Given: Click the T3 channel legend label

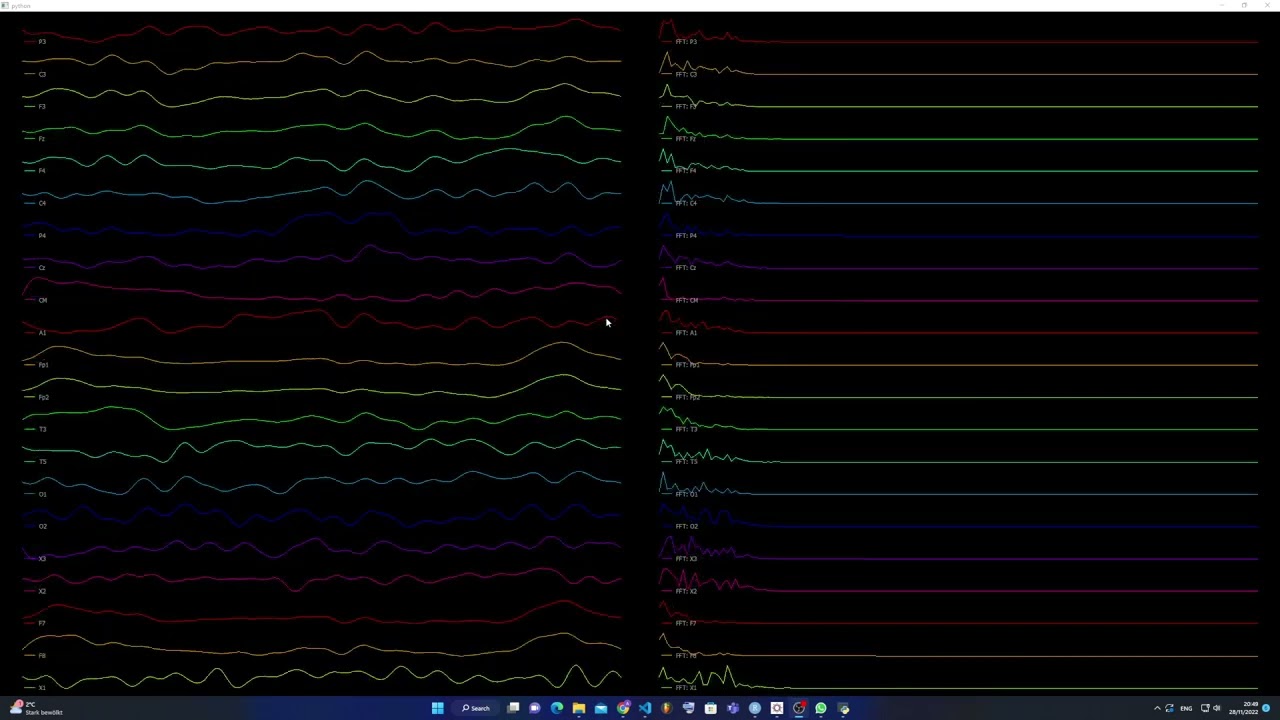Looking at the screenshot, I should [42, 429].
